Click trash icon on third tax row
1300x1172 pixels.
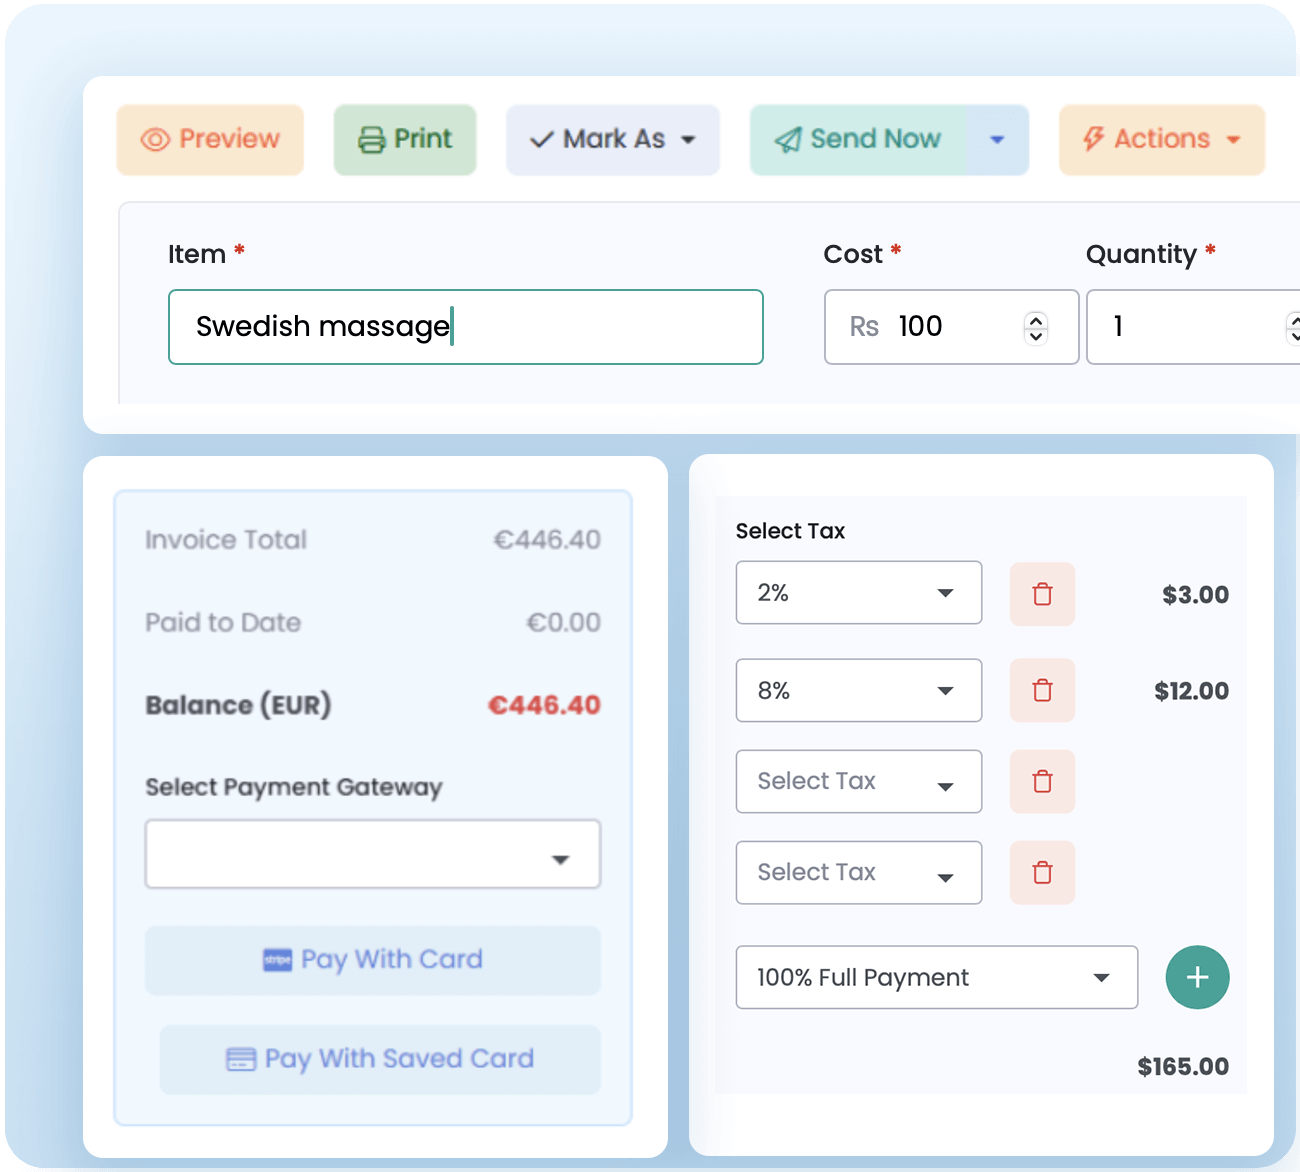[1042, 781]
